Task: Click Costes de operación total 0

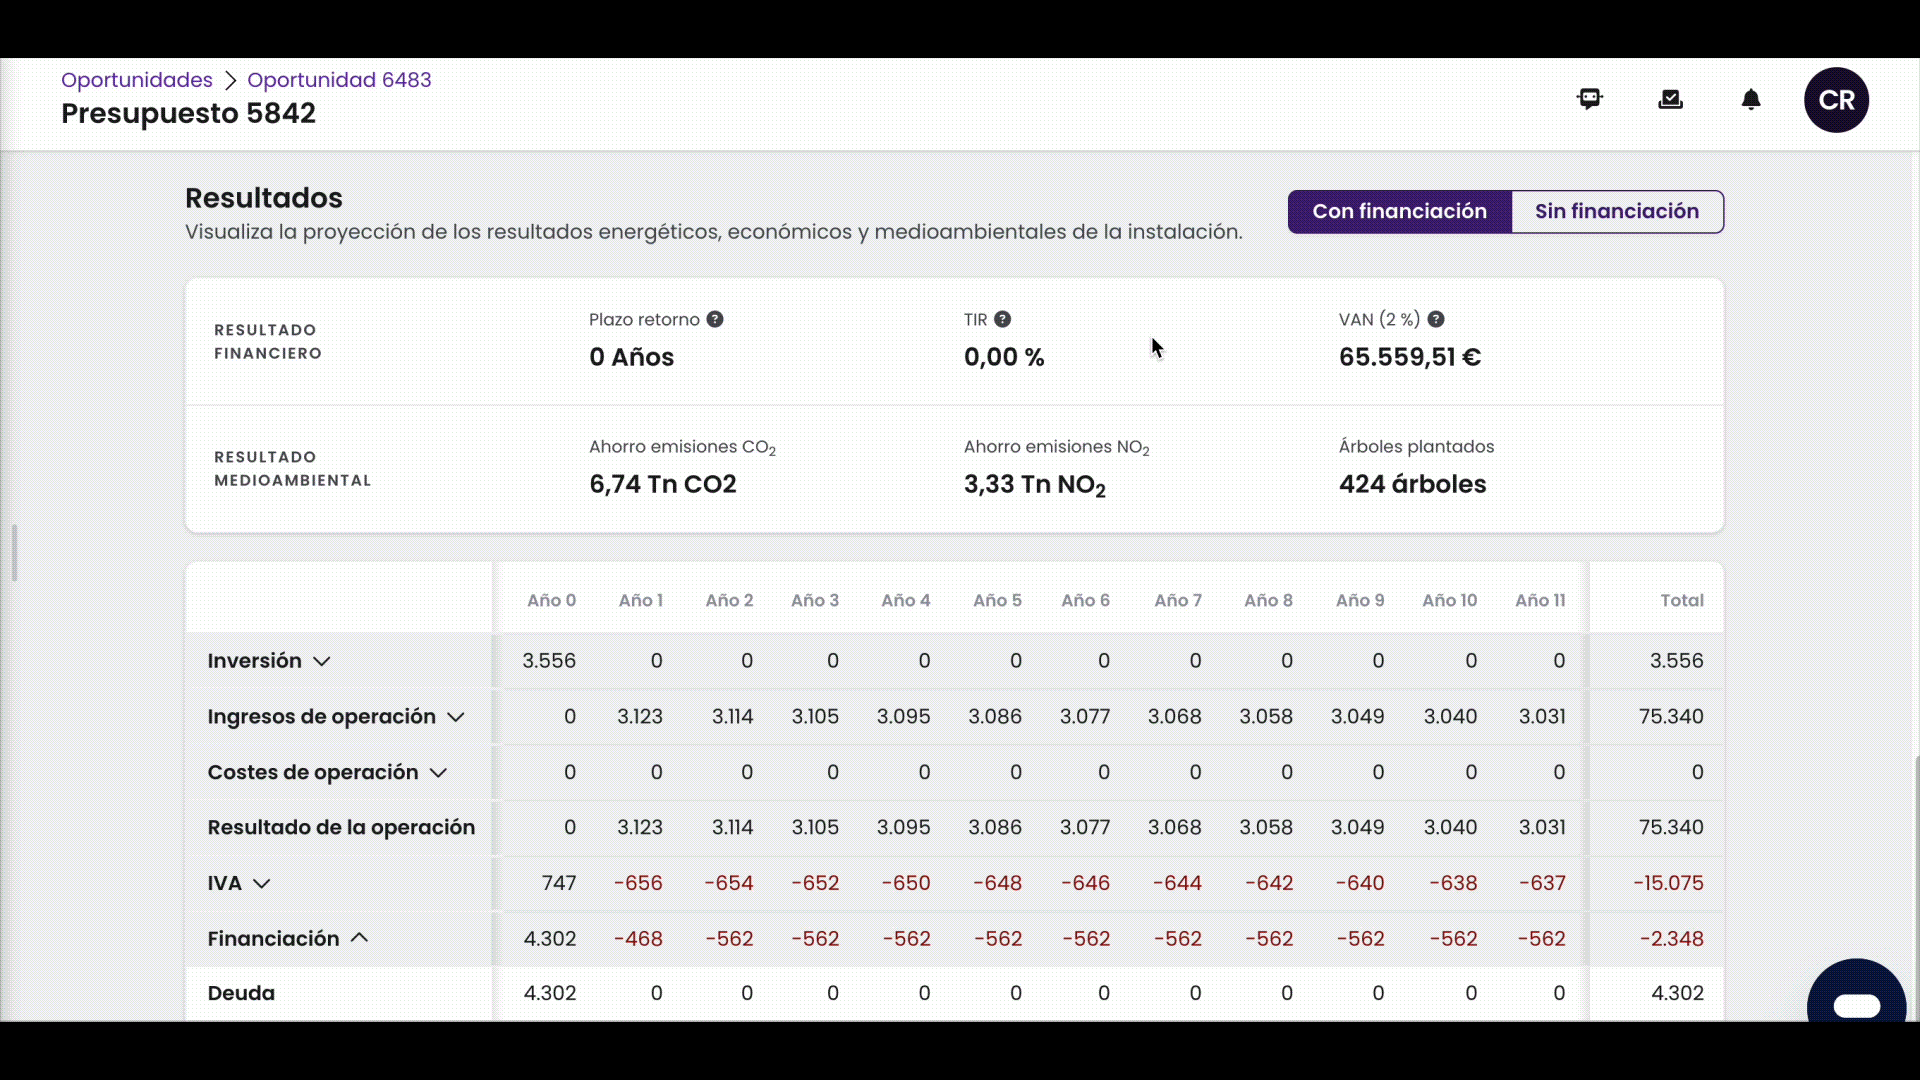Action: point(1697,773)
